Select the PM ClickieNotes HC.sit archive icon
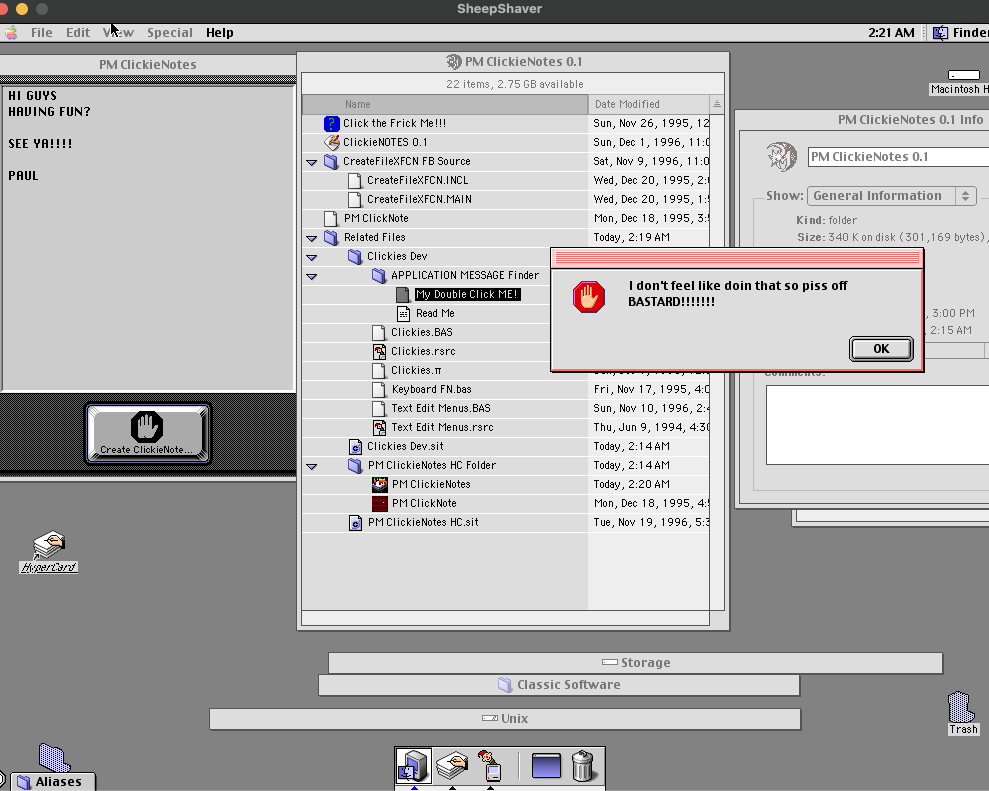Screen dimensions: 989x791 click(x=355, y=522)
